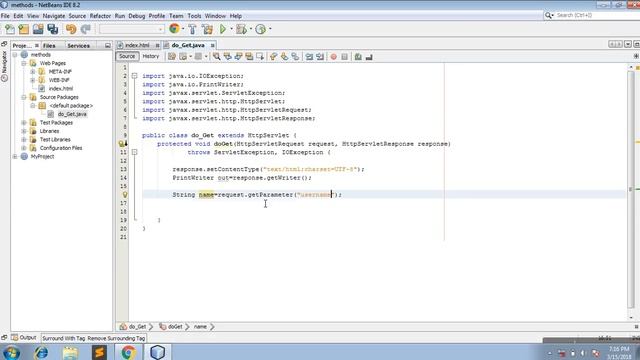
Task: Click red Start Macro Recording icon
Action: point(333,57)
